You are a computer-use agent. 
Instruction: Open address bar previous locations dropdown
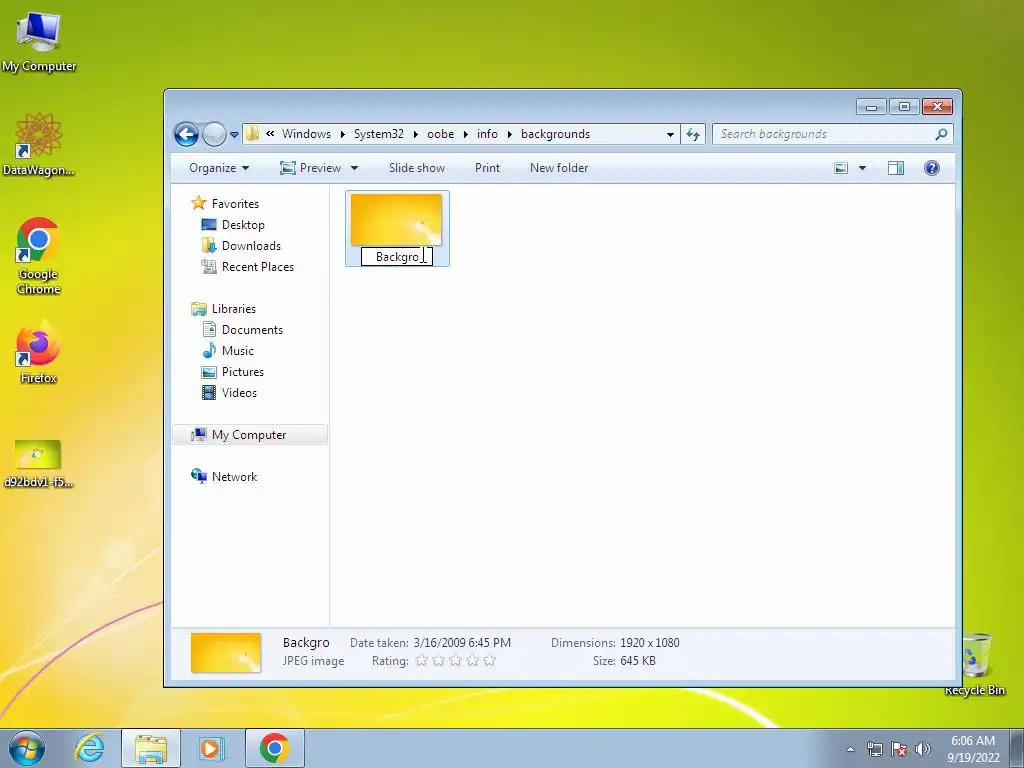coord(670,135)
